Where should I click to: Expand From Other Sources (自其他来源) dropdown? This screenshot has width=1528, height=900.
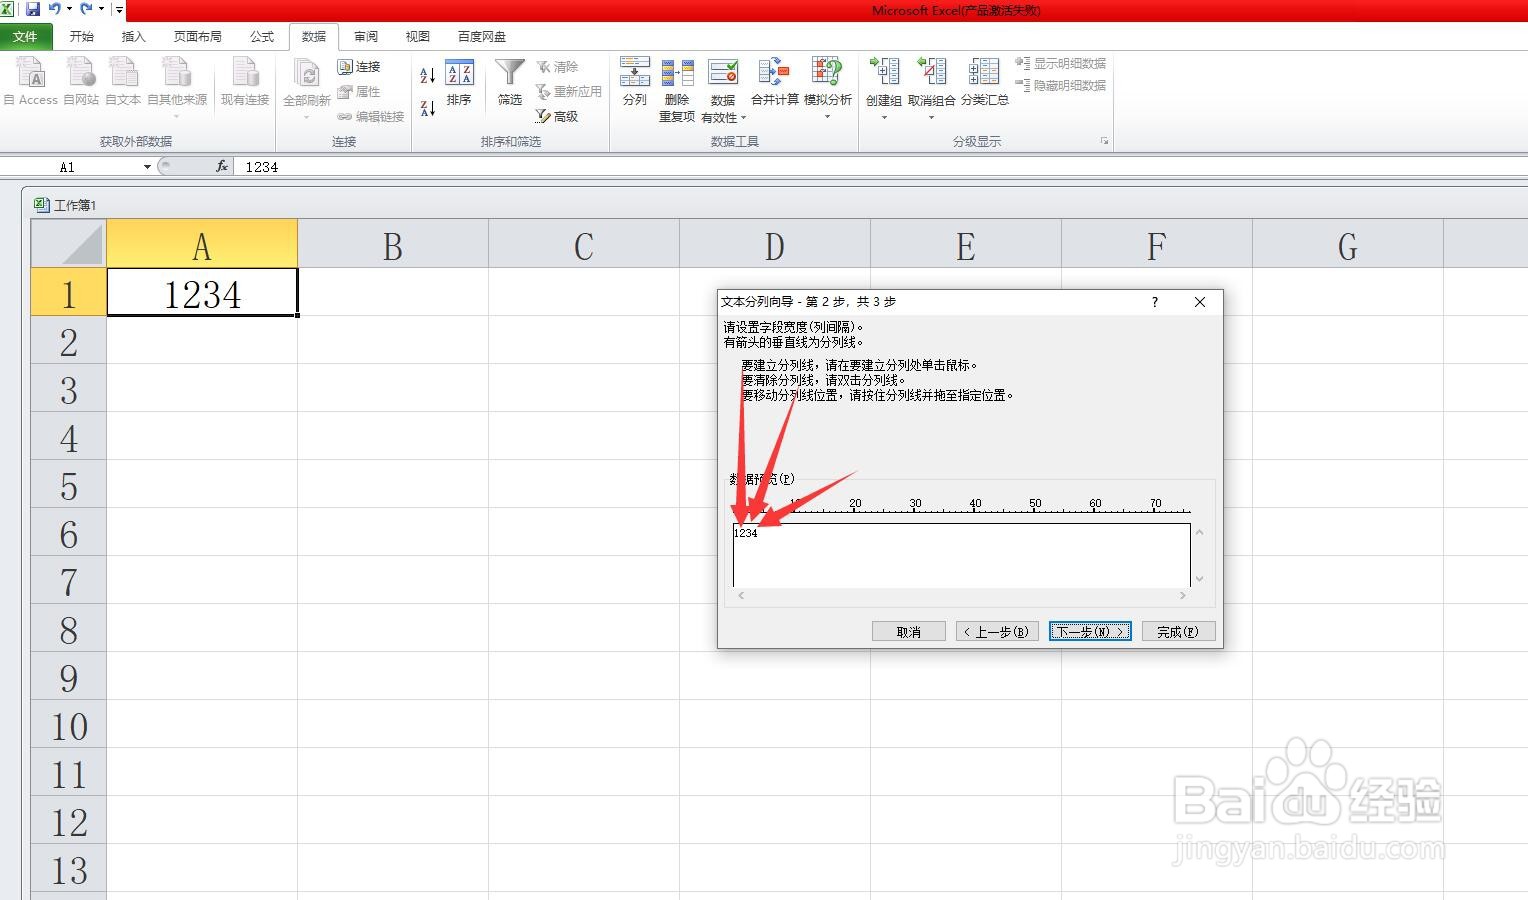click(177, 117)
